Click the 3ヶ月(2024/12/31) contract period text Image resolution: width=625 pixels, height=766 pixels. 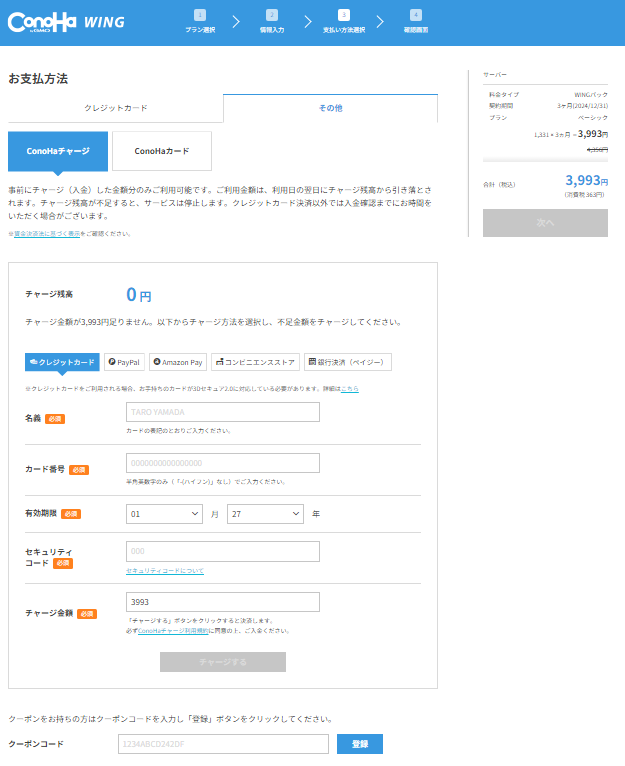coord(583,106)
